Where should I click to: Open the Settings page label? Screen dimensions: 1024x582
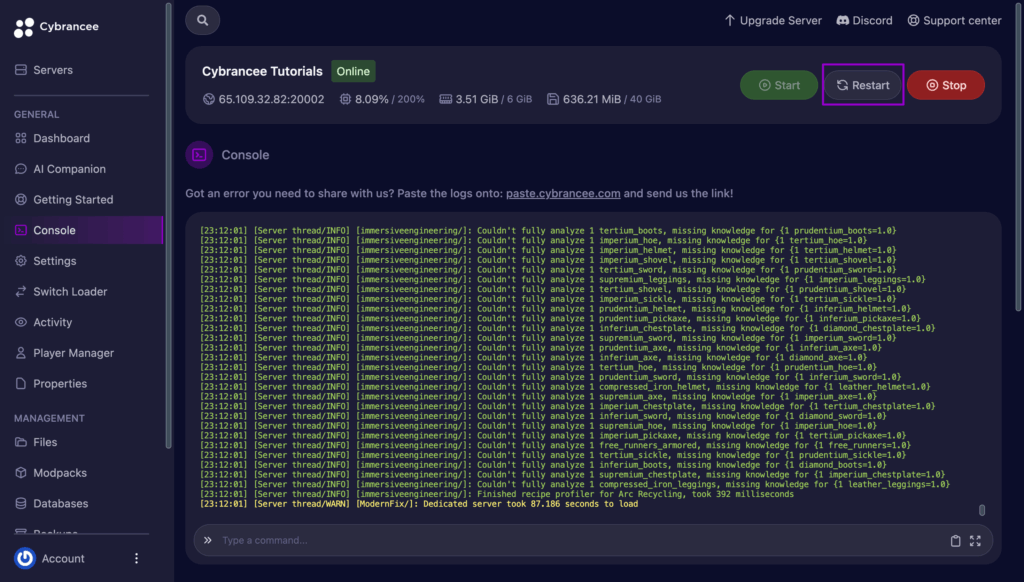tap(55, 261)
